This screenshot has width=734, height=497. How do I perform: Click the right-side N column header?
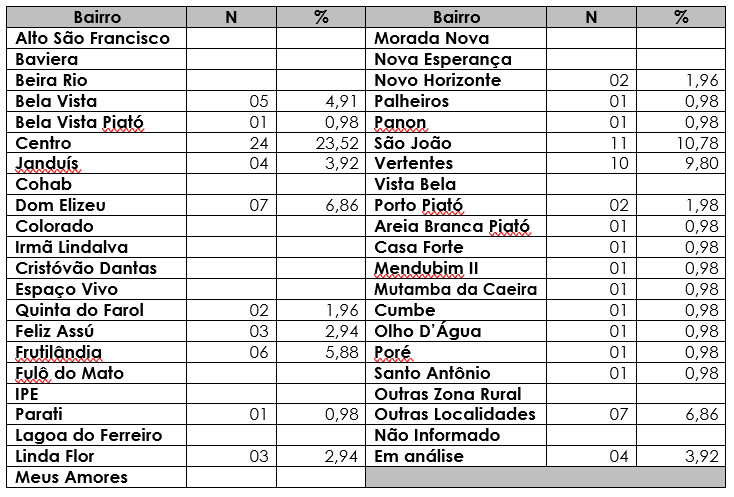591,17
